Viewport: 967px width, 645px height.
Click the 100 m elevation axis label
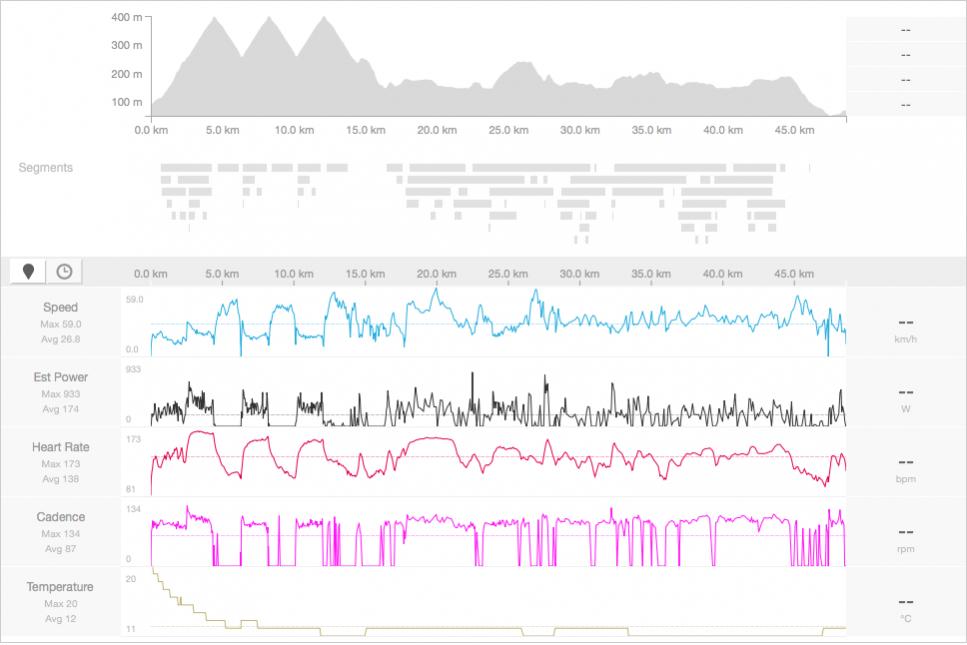click(126, 102)
